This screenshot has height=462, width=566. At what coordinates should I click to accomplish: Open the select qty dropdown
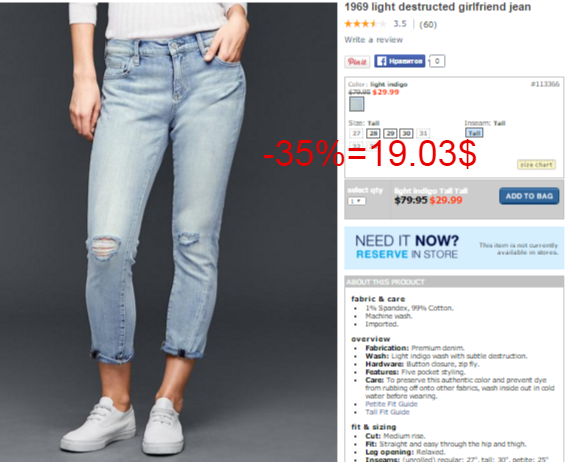click(356, 201)
